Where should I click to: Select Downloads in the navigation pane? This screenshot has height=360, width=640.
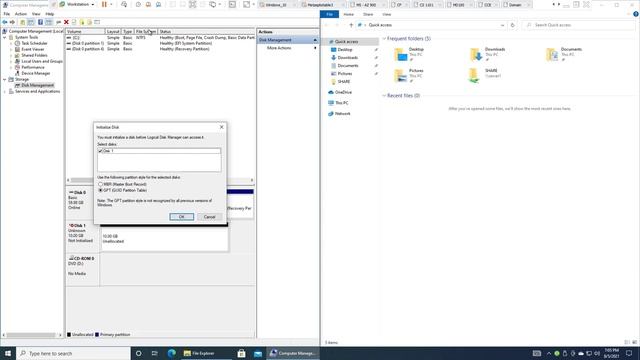click(348, 58)
